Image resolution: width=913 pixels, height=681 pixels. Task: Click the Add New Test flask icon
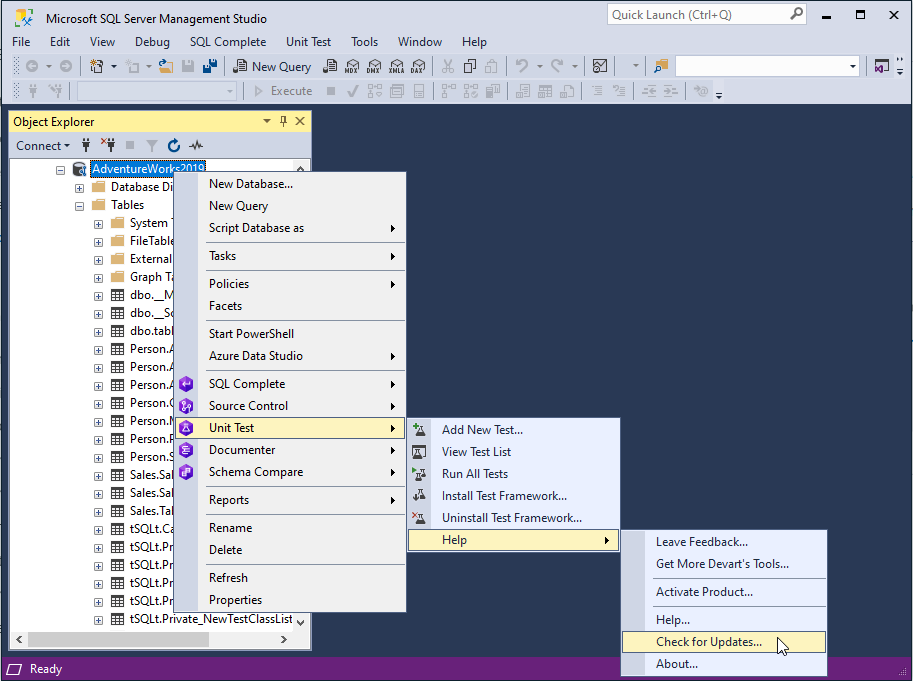click(419, 430)
